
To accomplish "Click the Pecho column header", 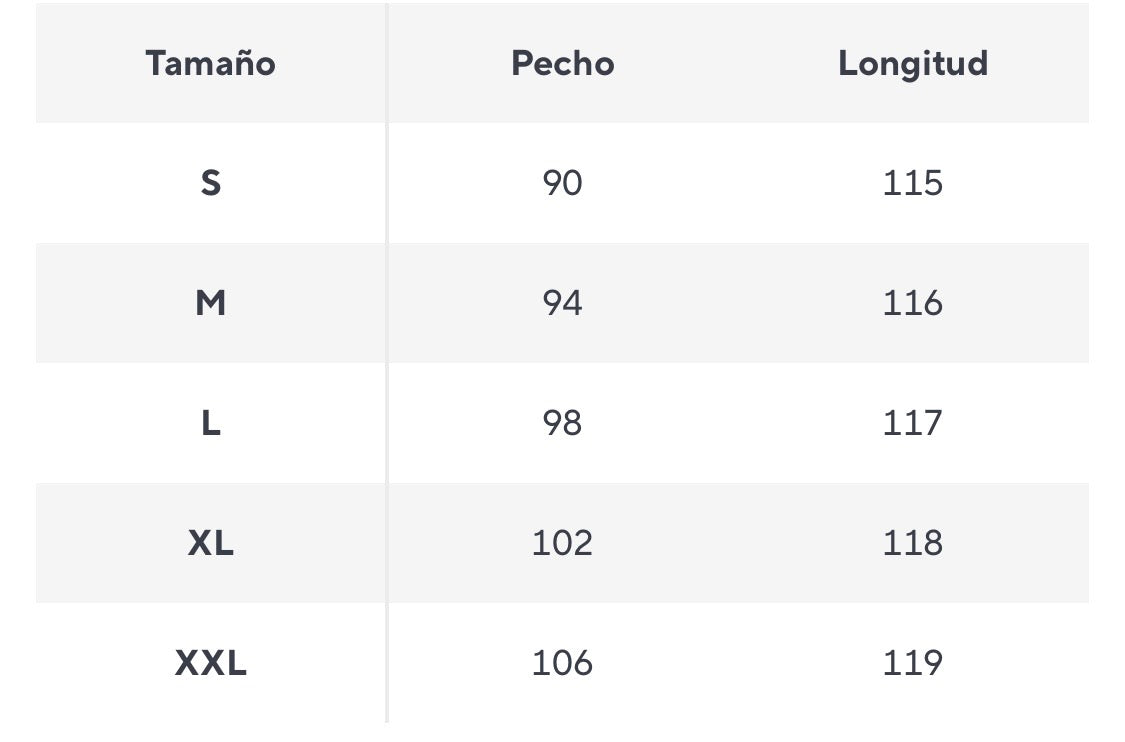I will pos(562,63).
